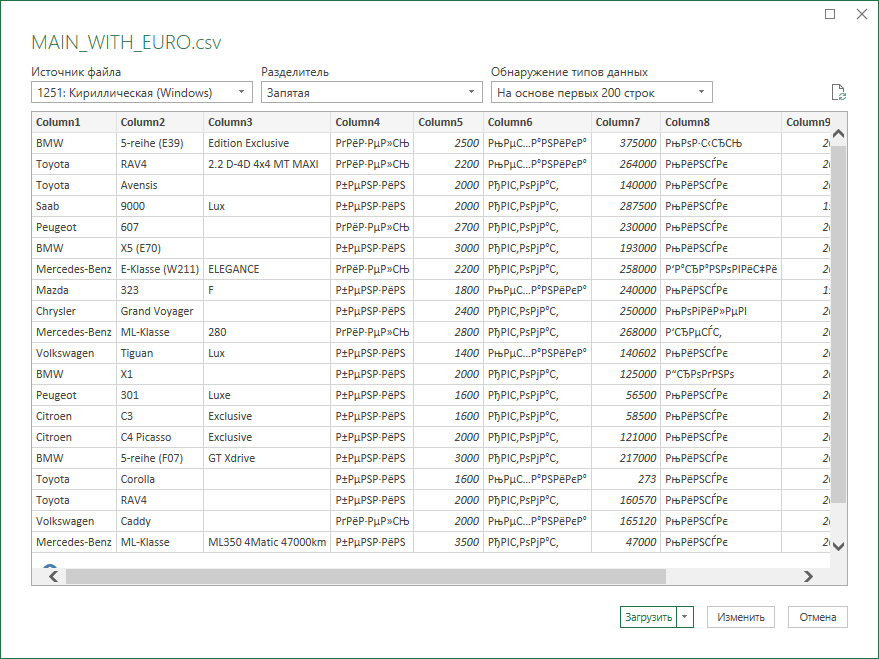Maximize the import dialog window

click(830, 14)
